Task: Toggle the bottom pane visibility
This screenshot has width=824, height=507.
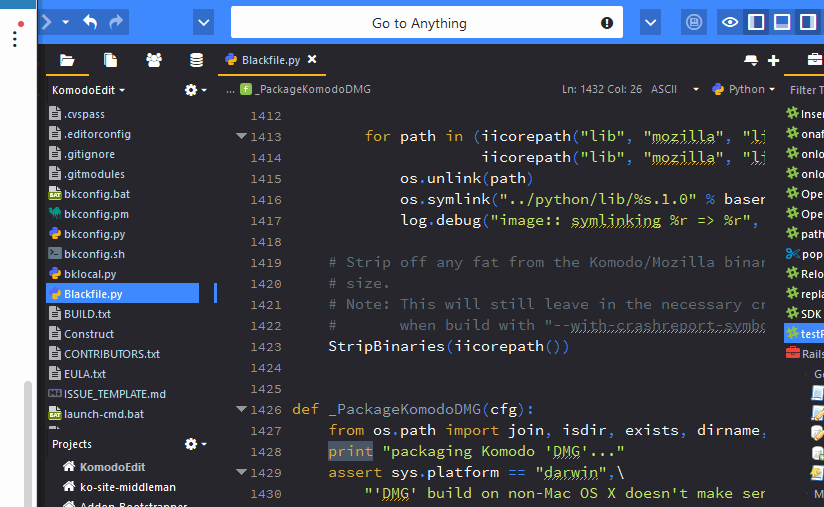Action: (x=782, y=22)
